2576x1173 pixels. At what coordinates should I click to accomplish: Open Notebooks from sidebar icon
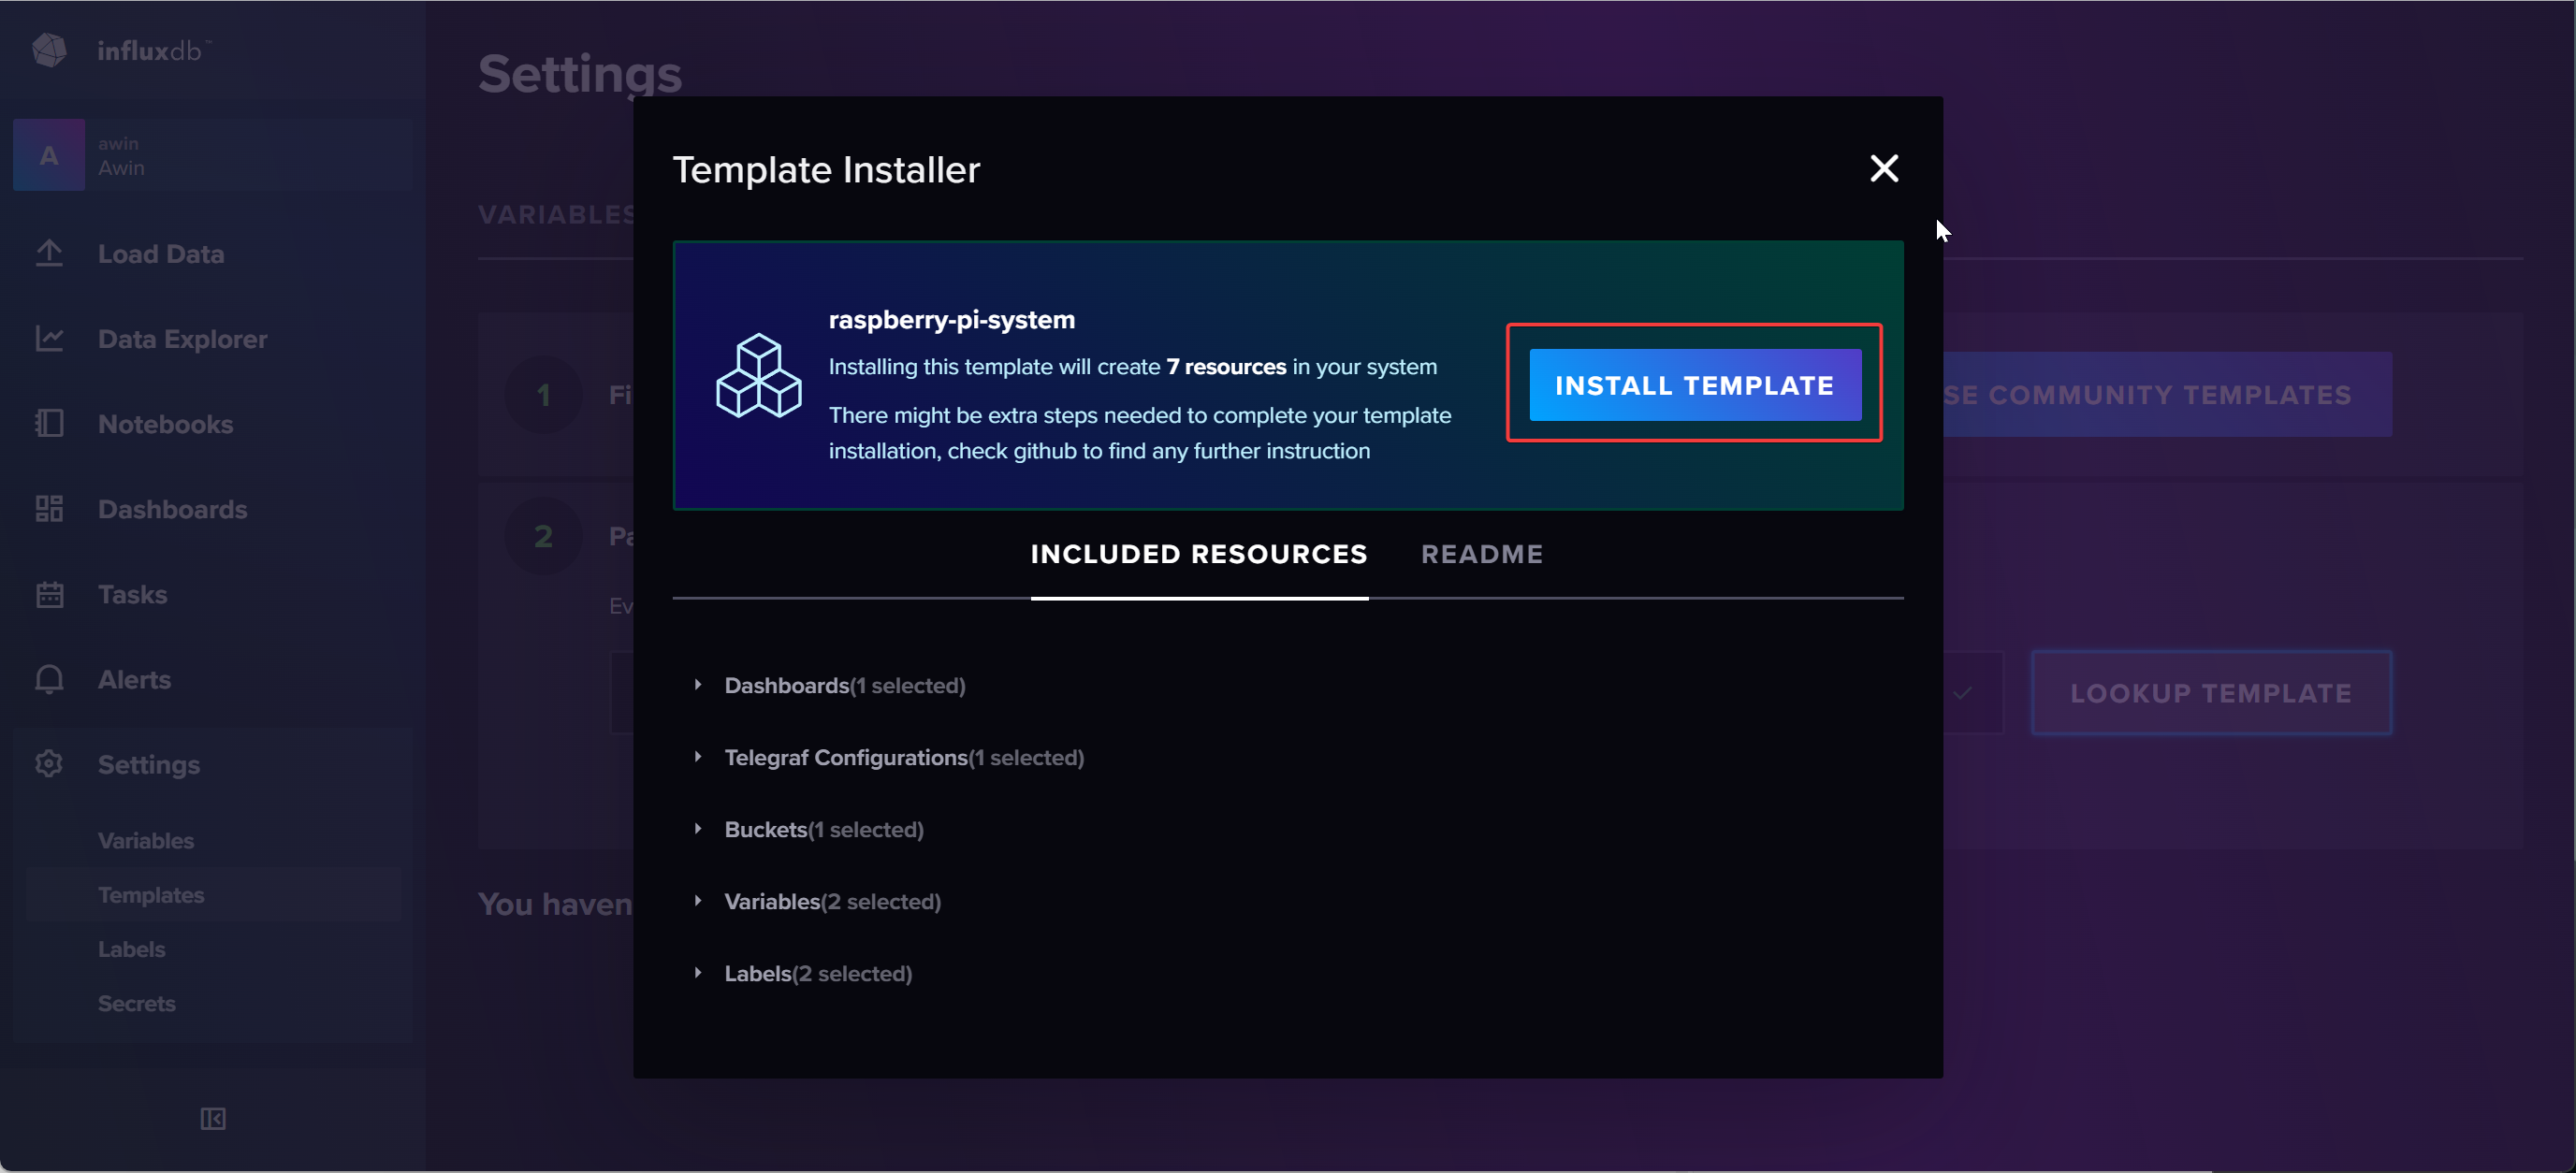49,424
